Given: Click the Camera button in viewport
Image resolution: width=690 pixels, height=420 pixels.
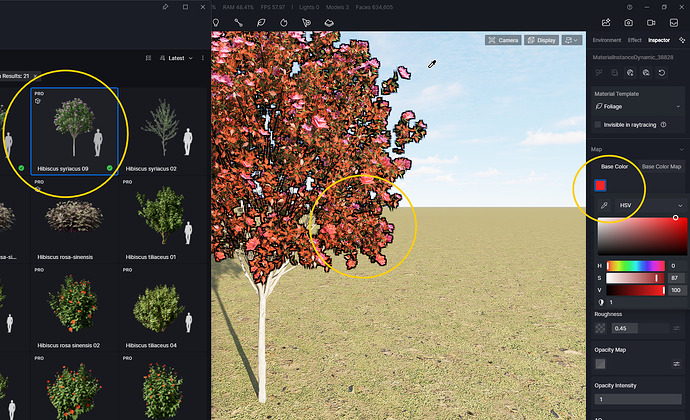Looking at the screenshot, I should [504, 40].
